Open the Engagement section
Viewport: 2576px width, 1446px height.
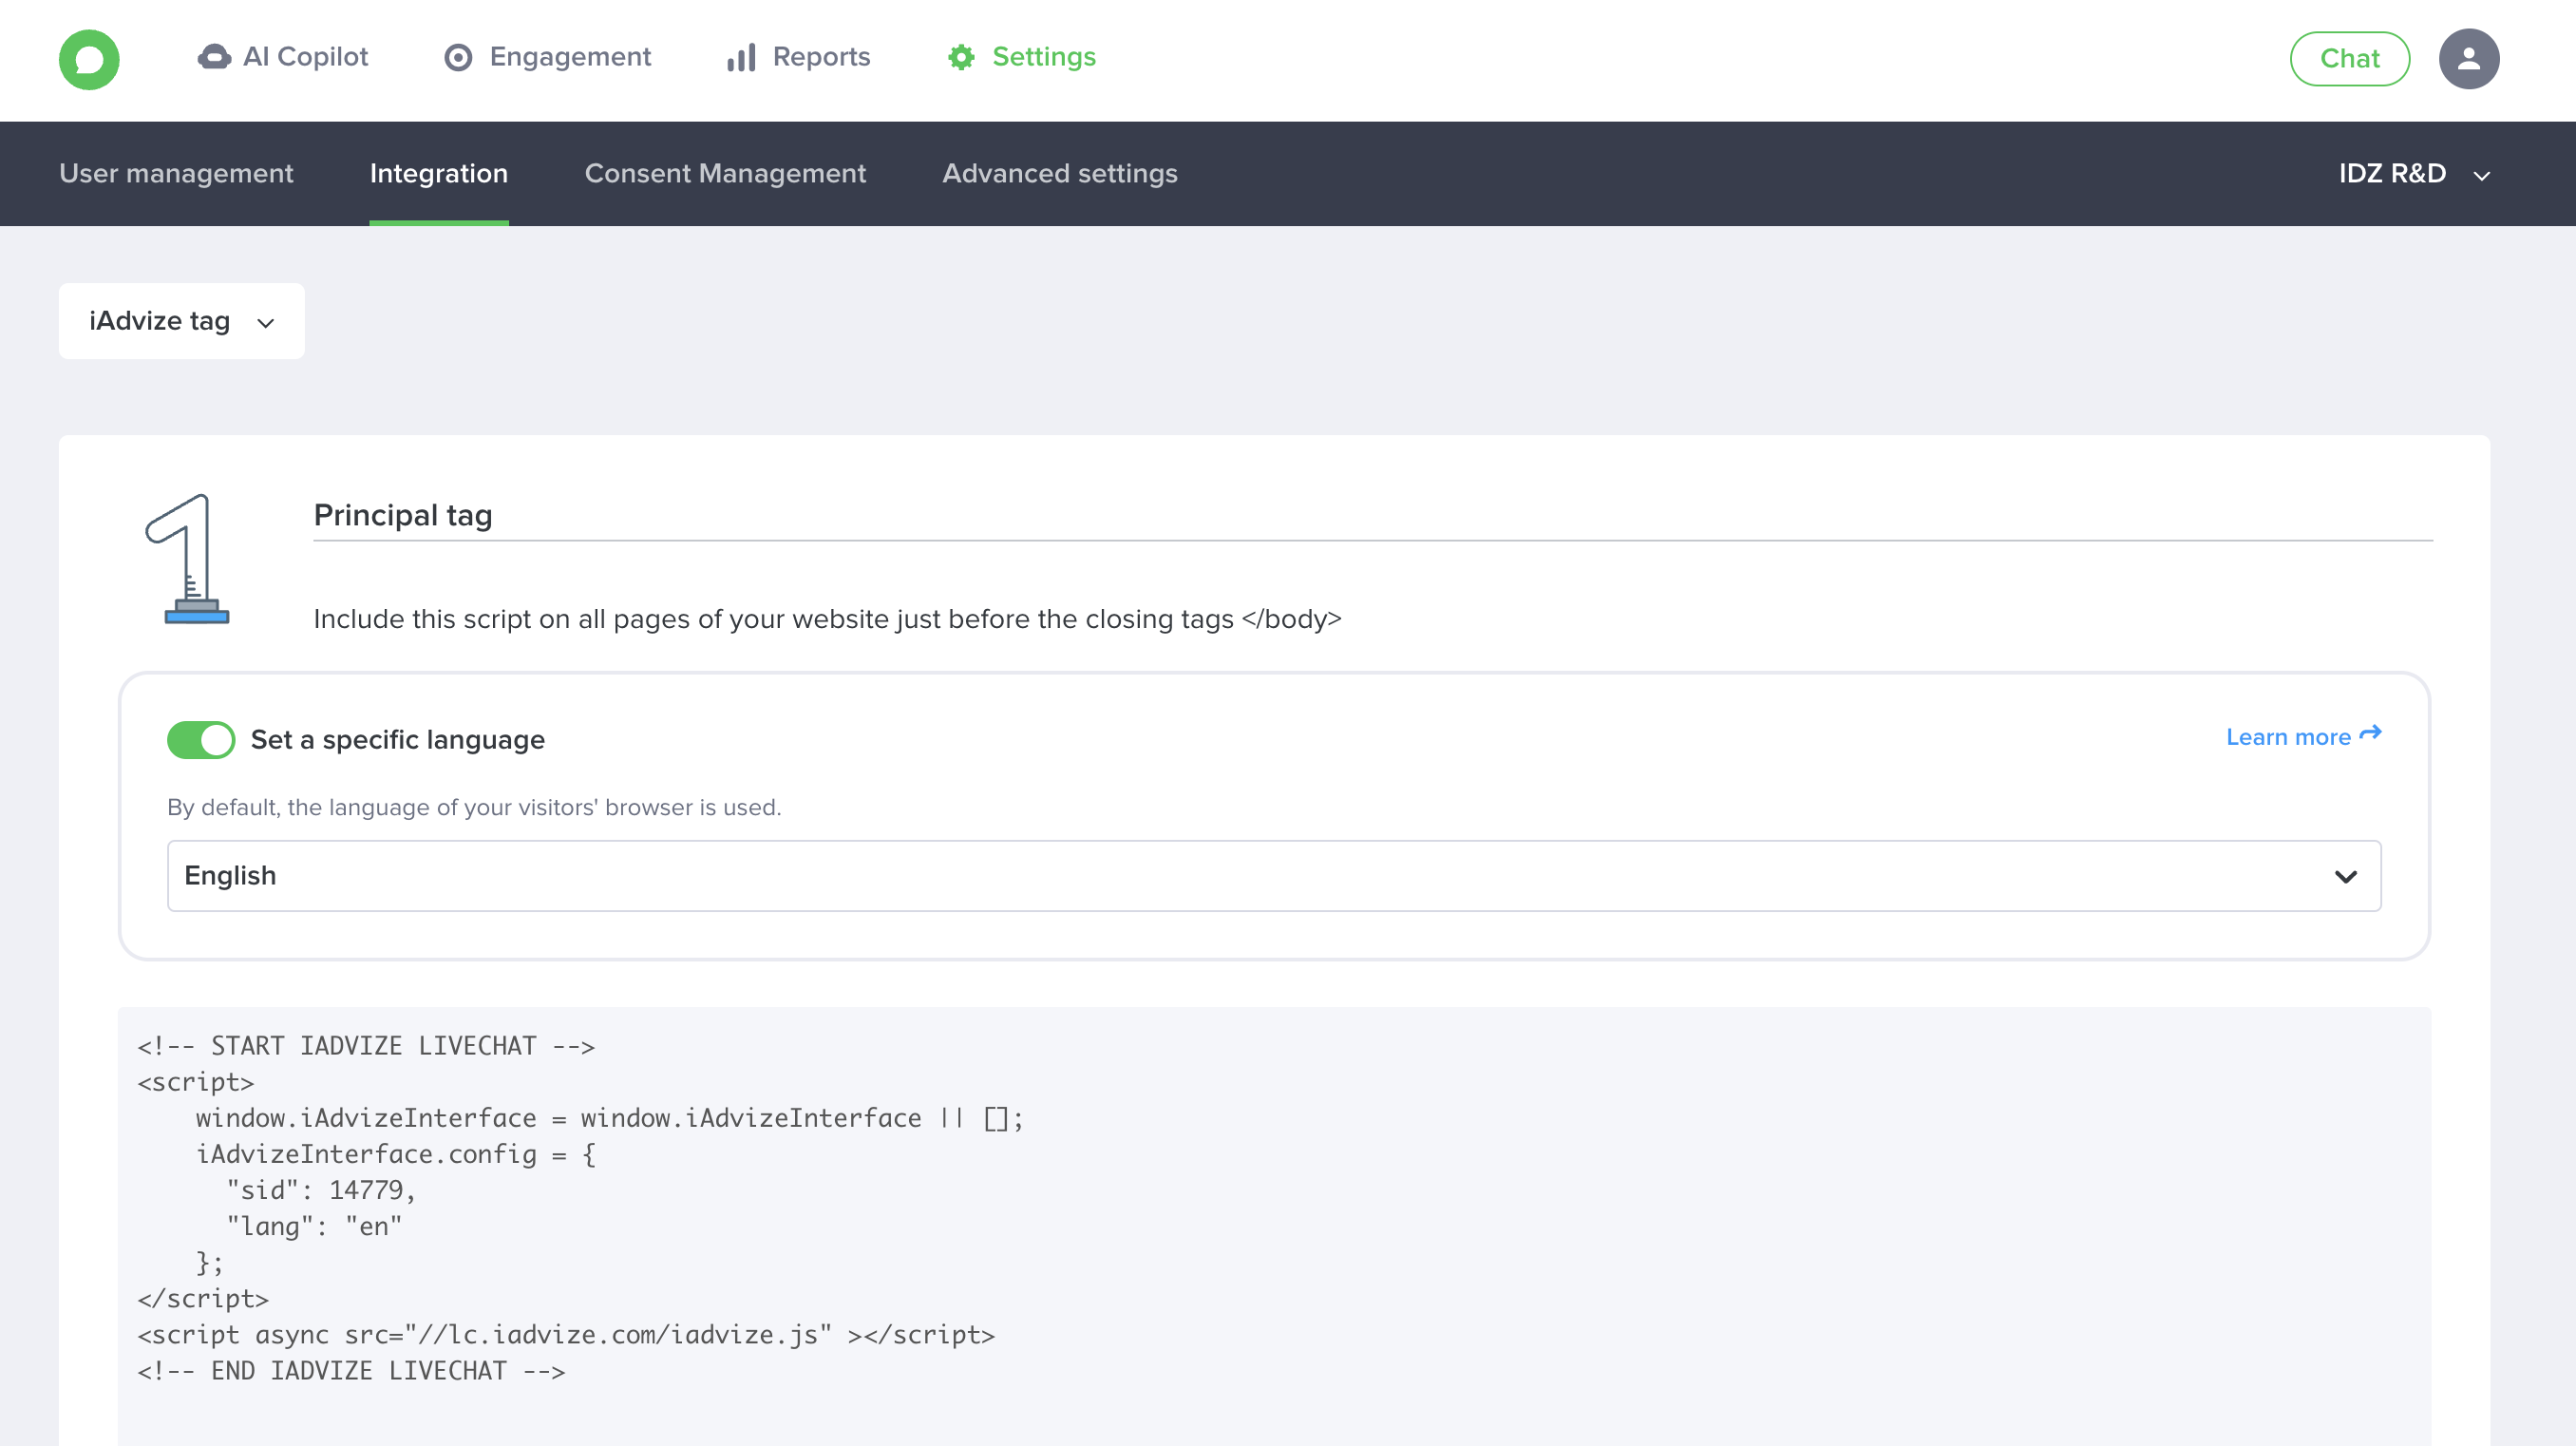547,57
